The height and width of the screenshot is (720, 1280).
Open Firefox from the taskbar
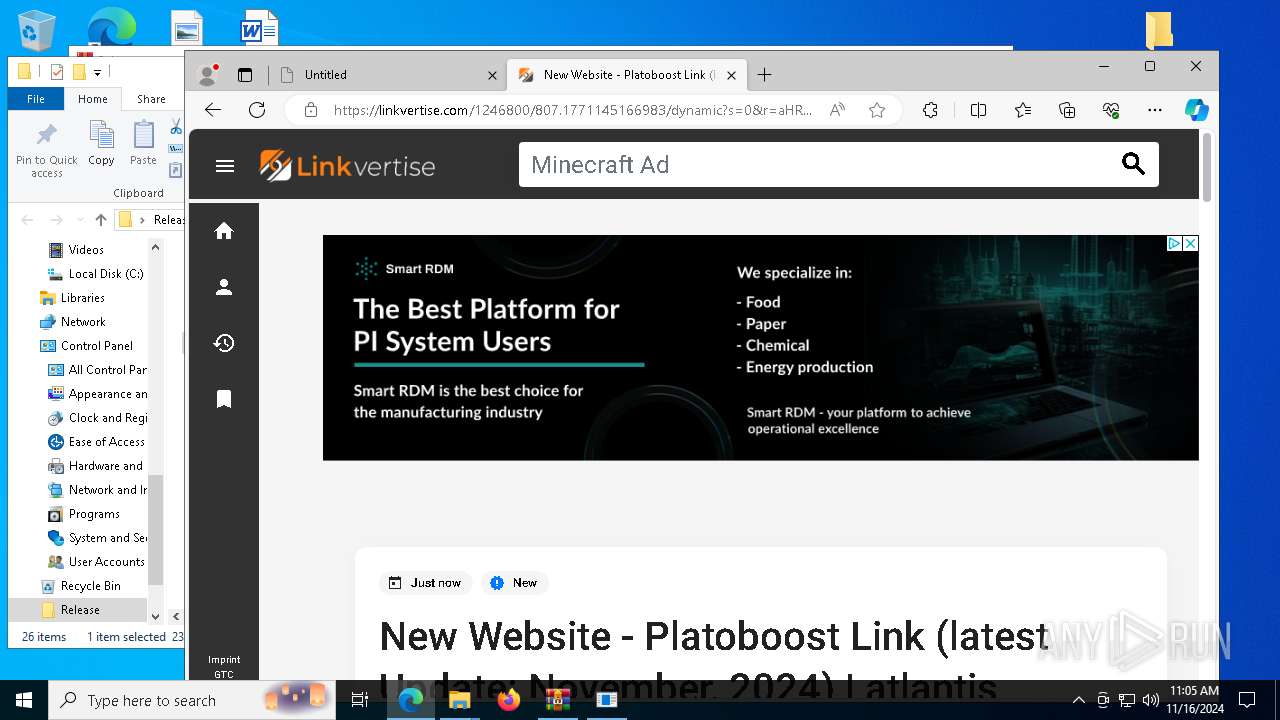pos(509,700)
